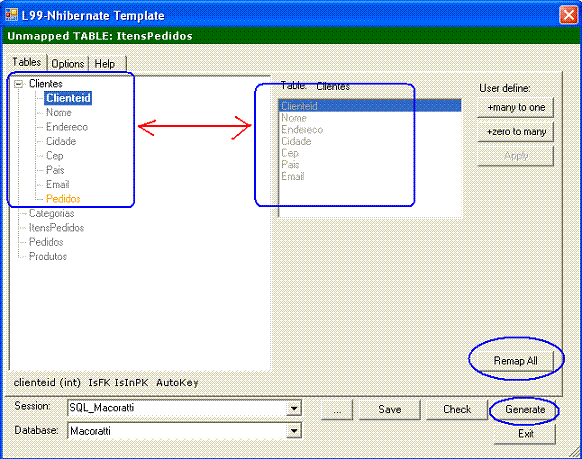Click the Save button
Viewport: 582px width, 459px height.
pos(390,410)
